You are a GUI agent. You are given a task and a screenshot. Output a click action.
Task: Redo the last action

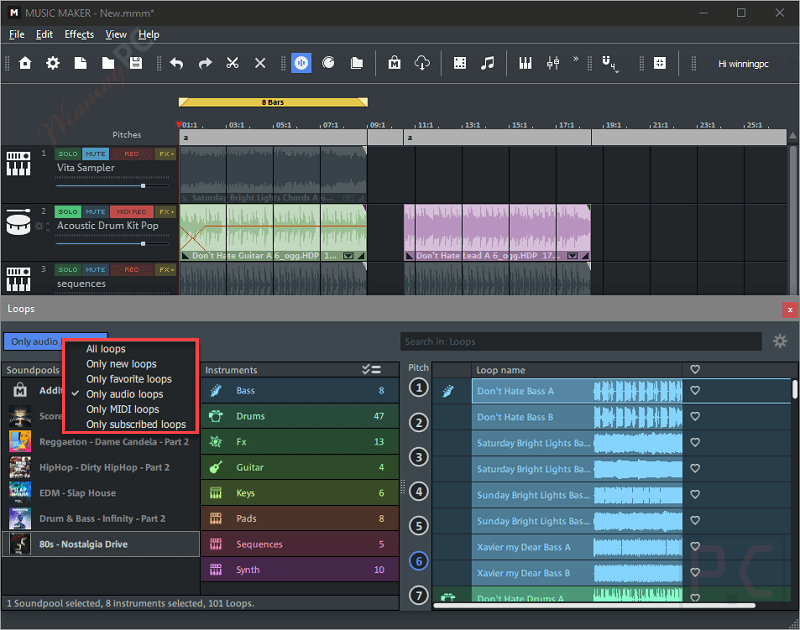point(205,63)
